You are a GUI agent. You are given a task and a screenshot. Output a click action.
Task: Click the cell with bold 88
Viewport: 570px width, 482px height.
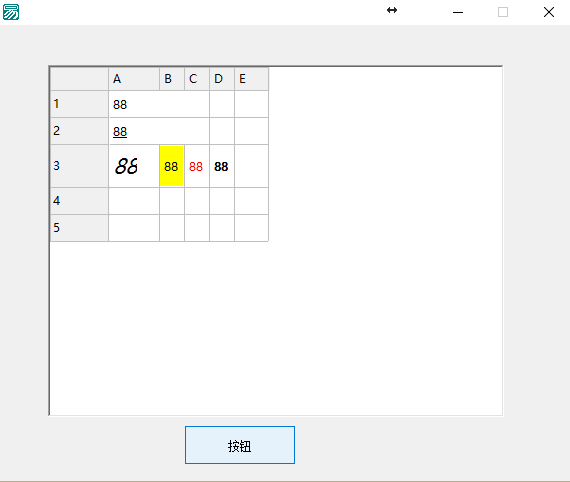pos(222,166)
